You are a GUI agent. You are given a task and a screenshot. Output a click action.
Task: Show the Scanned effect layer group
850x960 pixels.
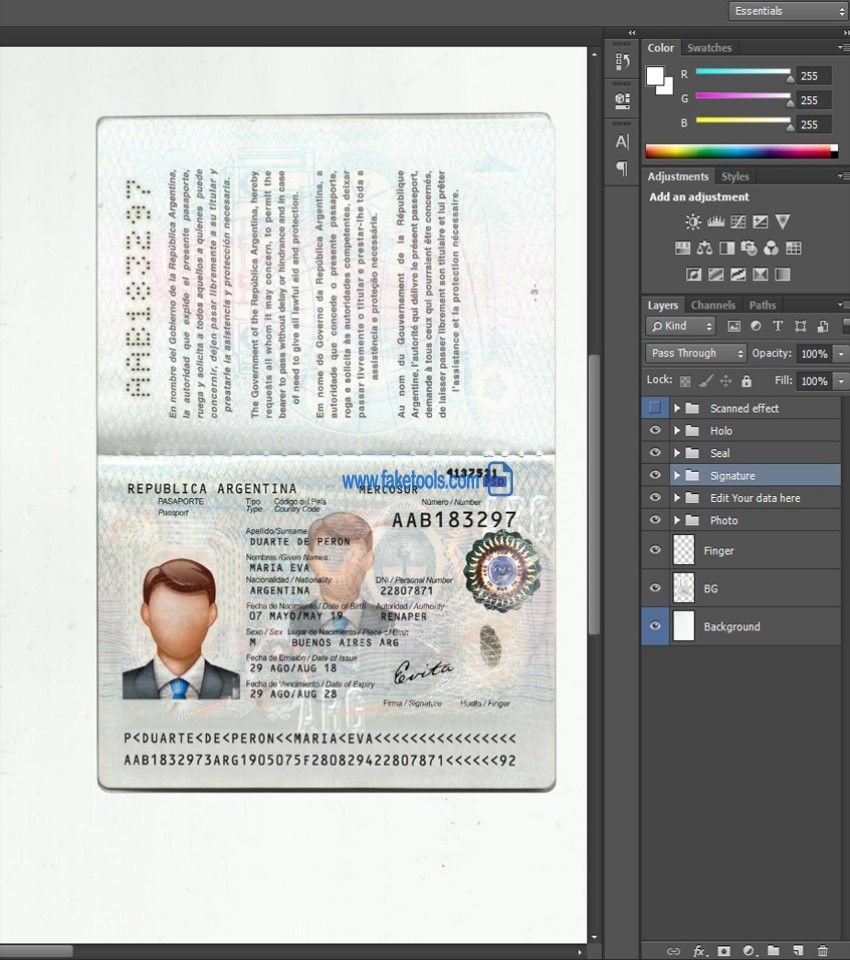point(655,408)
